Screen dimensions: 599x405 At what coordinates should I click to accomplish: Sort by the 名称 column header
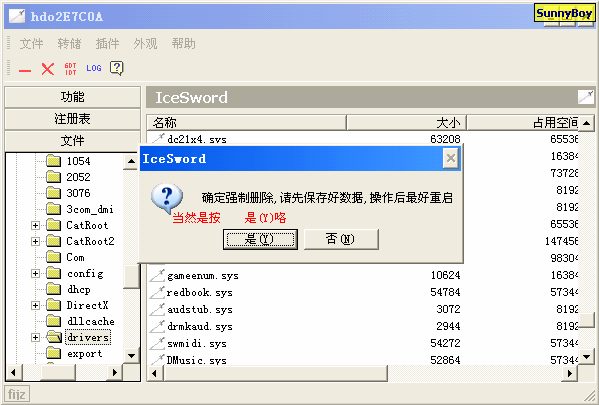point(246,123)
